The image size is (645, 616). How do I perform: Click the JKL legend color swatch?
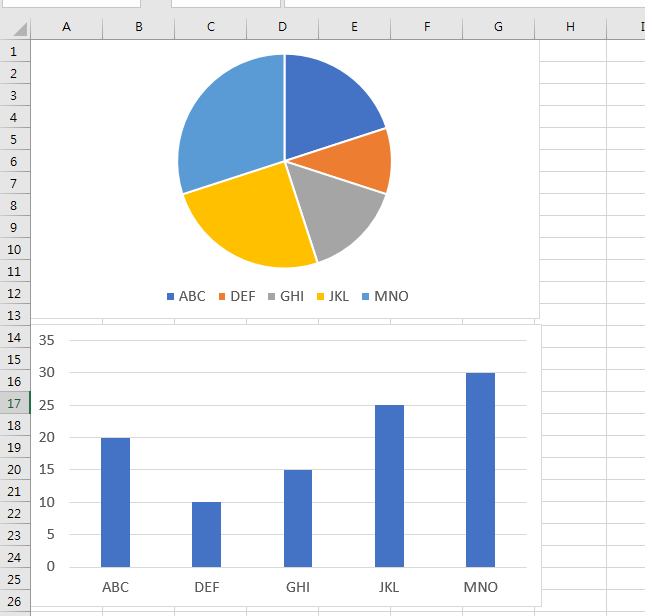[320, 296]
